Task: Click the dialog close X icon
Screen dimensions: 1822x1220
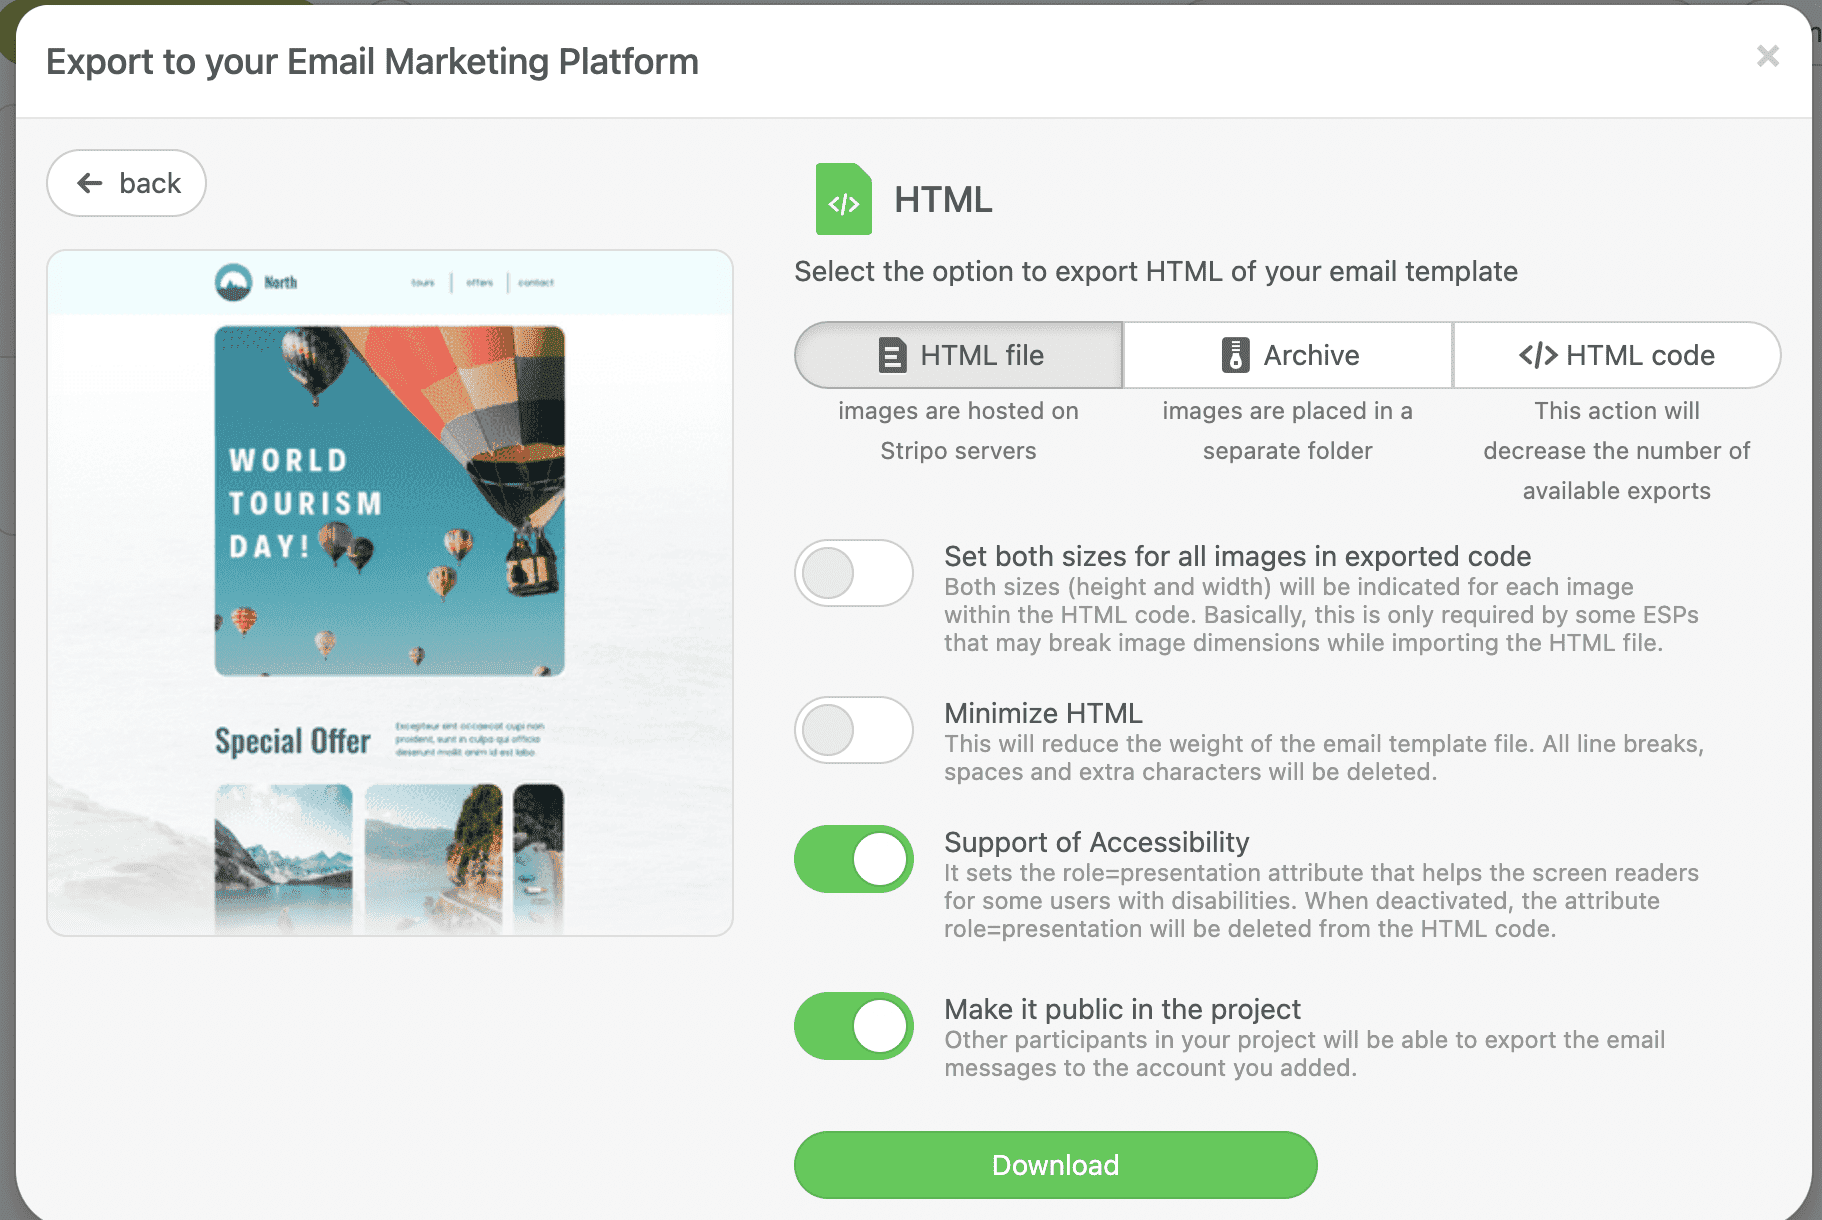Action: [x=1768, y=57]
